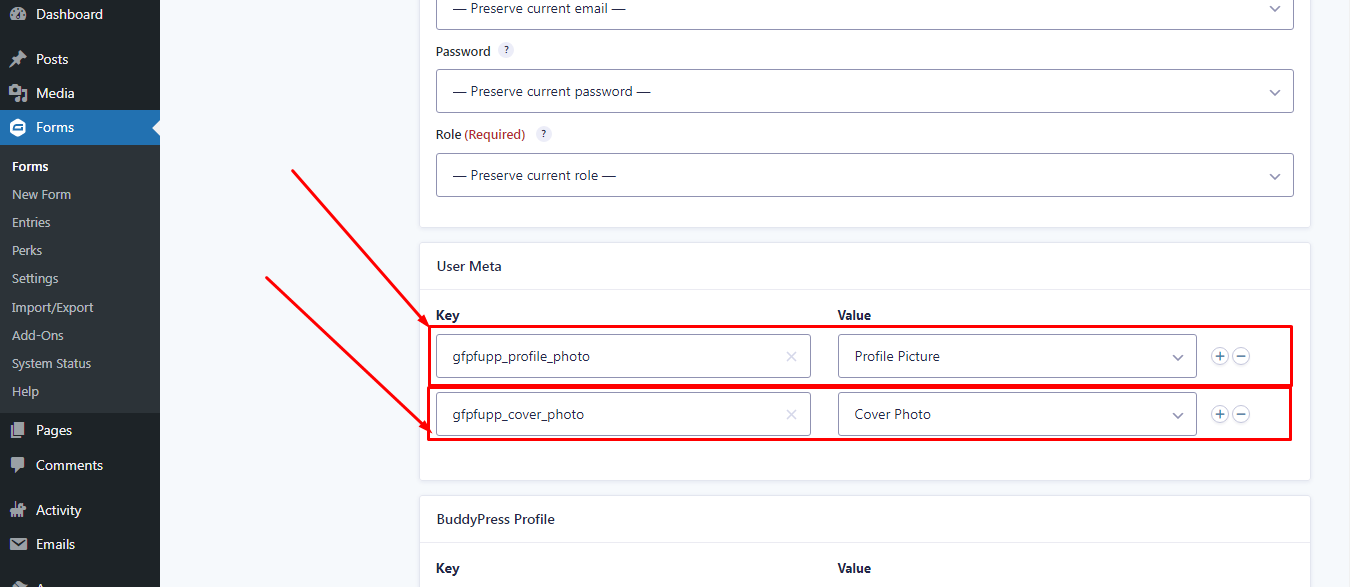This screenshot has width=1350, height=587.
Task: Remove the gfpfupp_cover_photo meta row
Action: click(1241, 414)
